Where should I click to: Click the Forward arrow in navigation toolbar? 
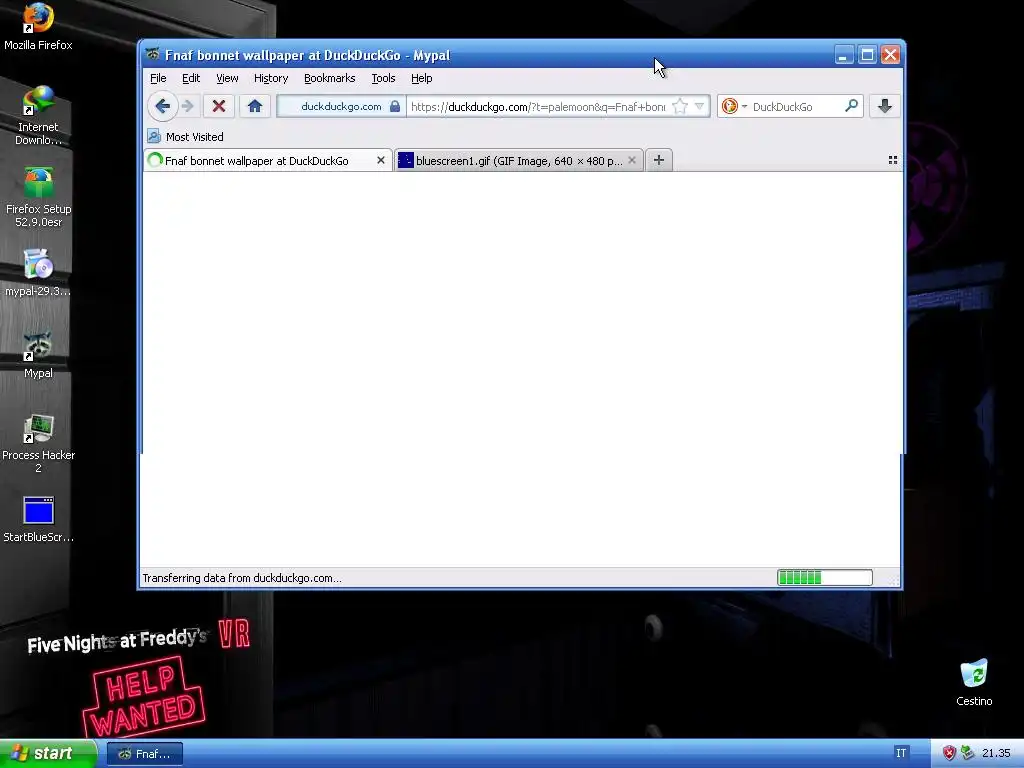tap(188, 106)
